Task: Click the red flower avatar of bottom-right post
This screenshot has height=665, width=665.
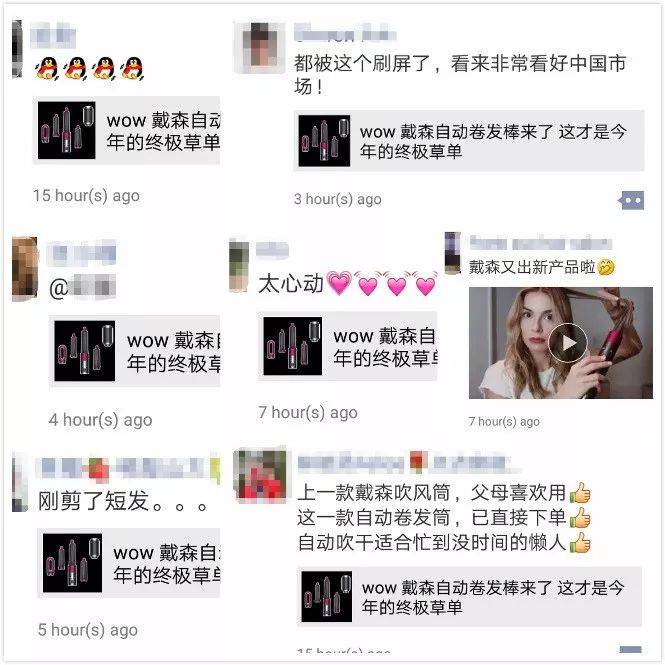Action: pyautogui.click(x=260, y=475)
